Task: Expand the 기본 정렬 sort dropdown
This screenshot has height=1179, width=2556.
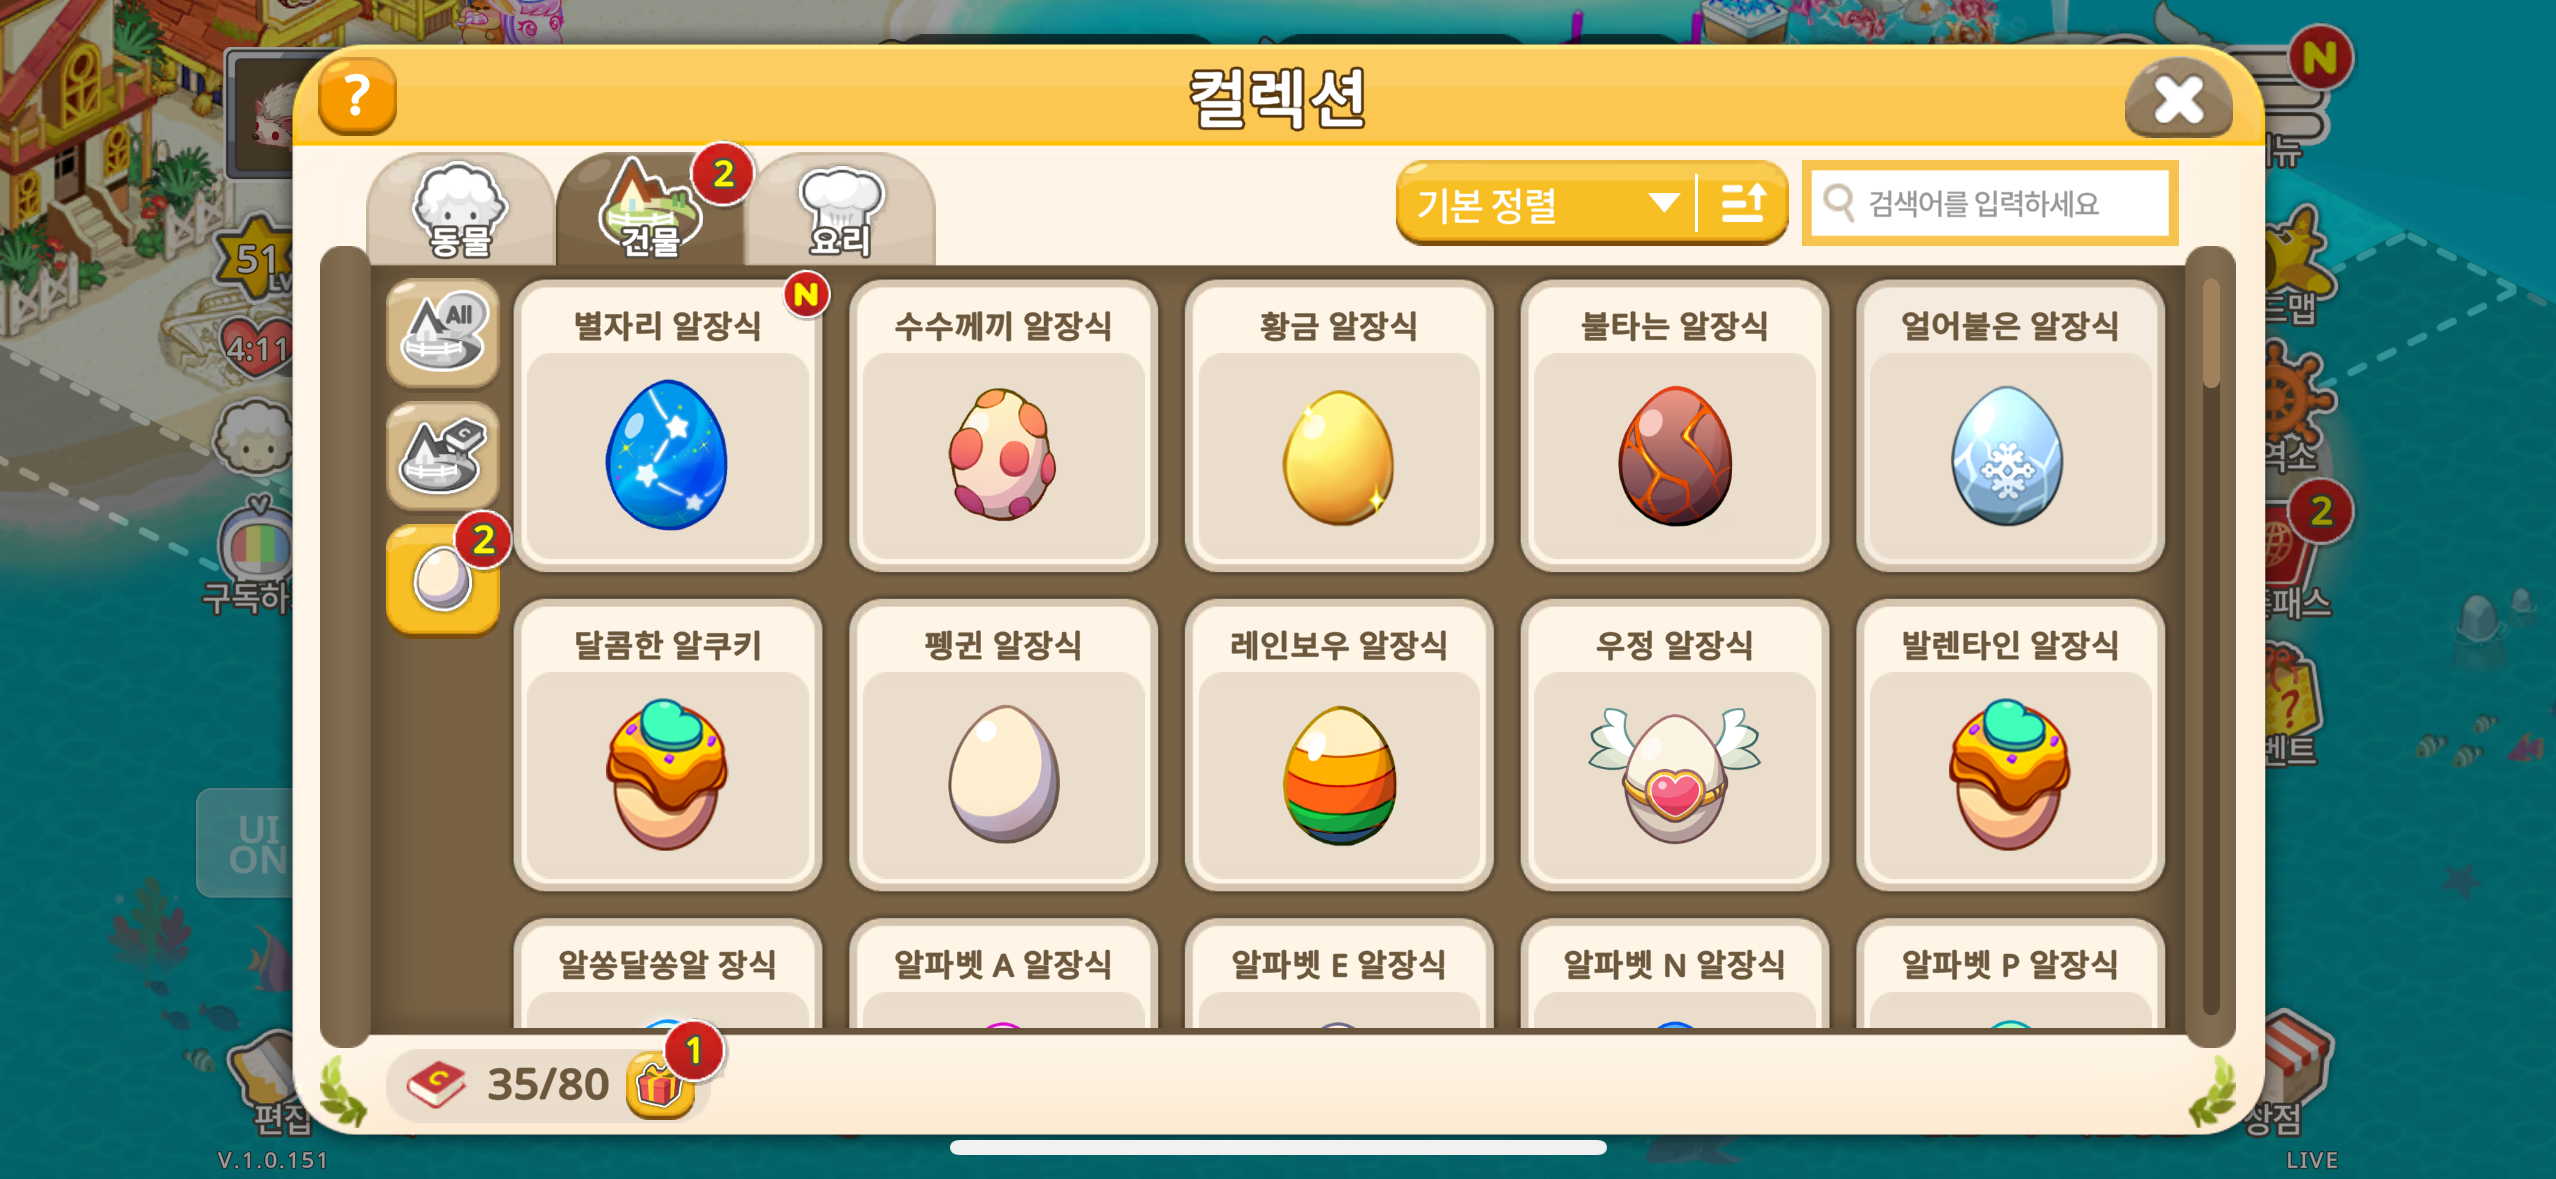Action: click(1545, 203)
